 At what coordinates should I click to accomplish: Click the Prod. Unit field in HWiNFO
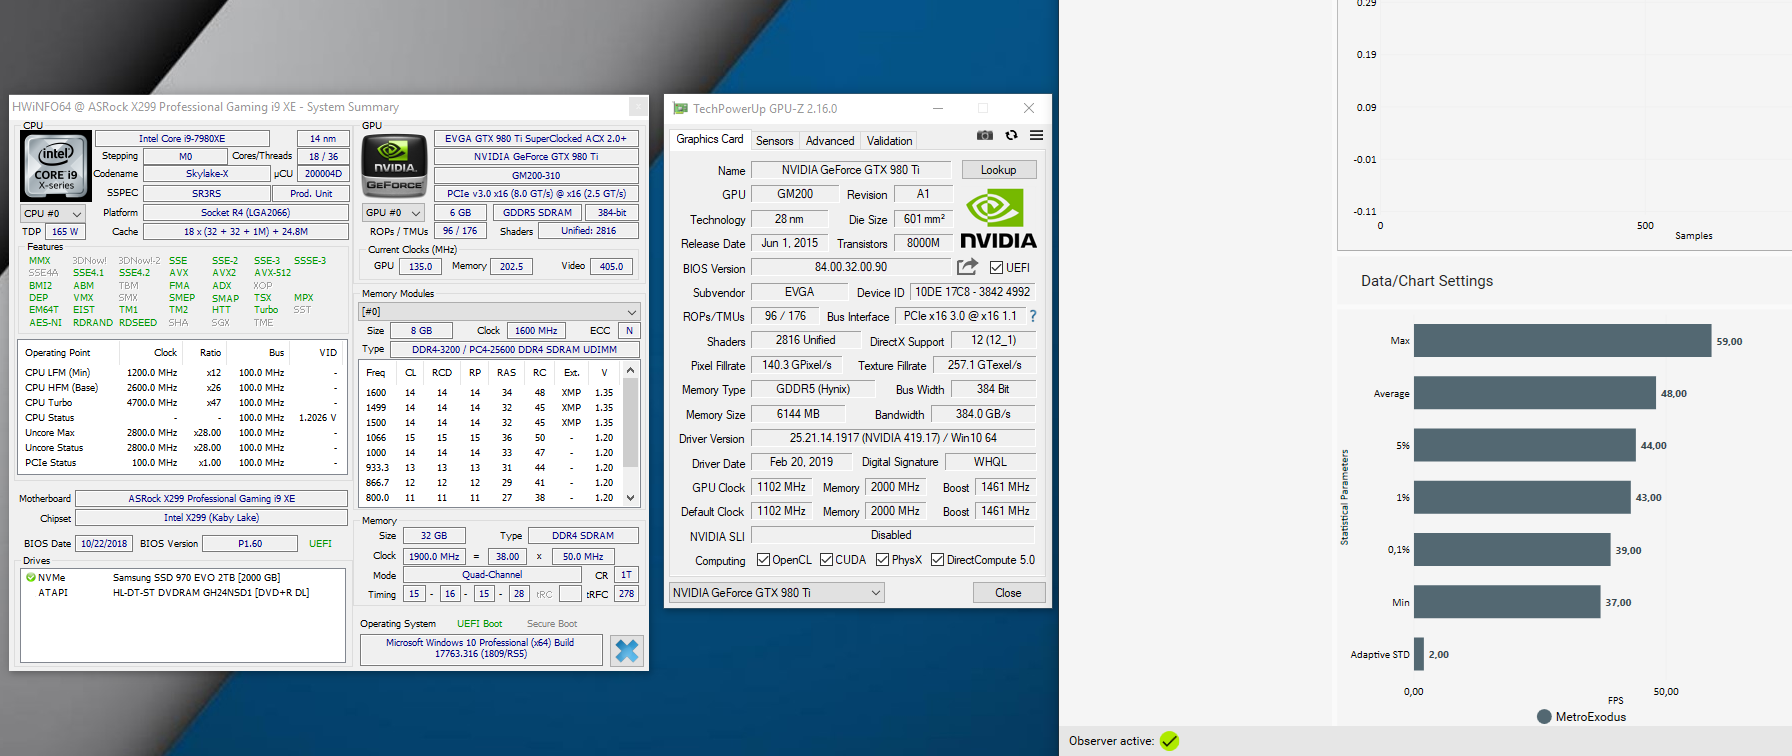311,194
